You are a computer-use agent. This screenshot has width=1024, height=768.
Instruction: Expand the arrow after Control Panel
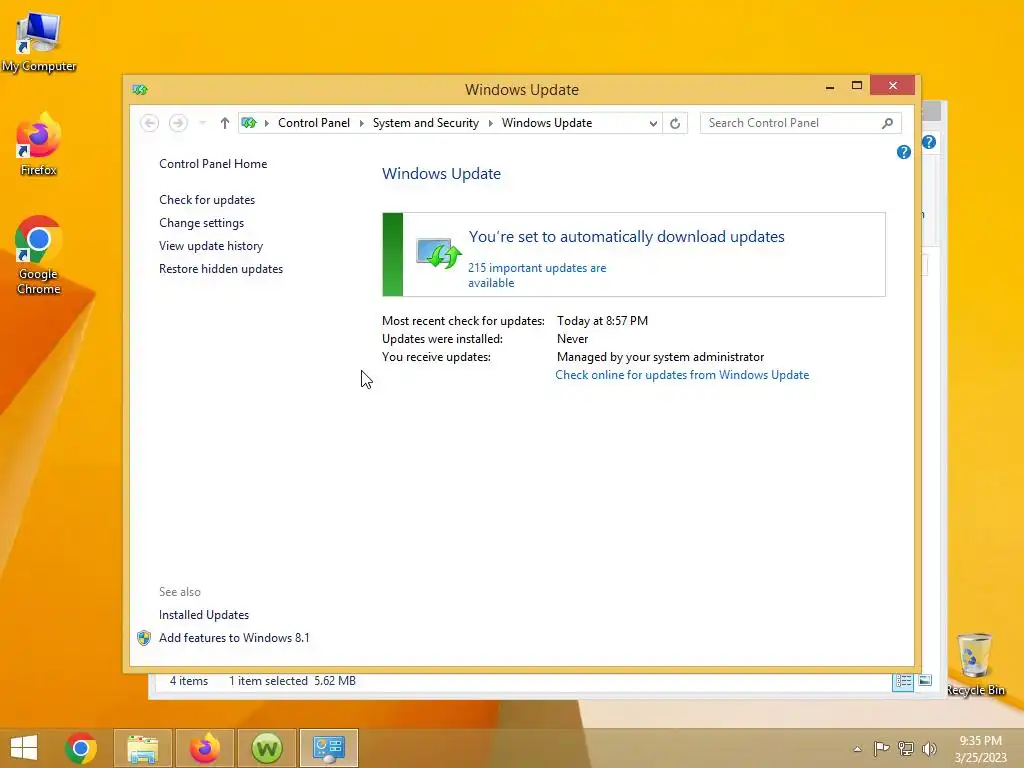[x=362, y=123]
